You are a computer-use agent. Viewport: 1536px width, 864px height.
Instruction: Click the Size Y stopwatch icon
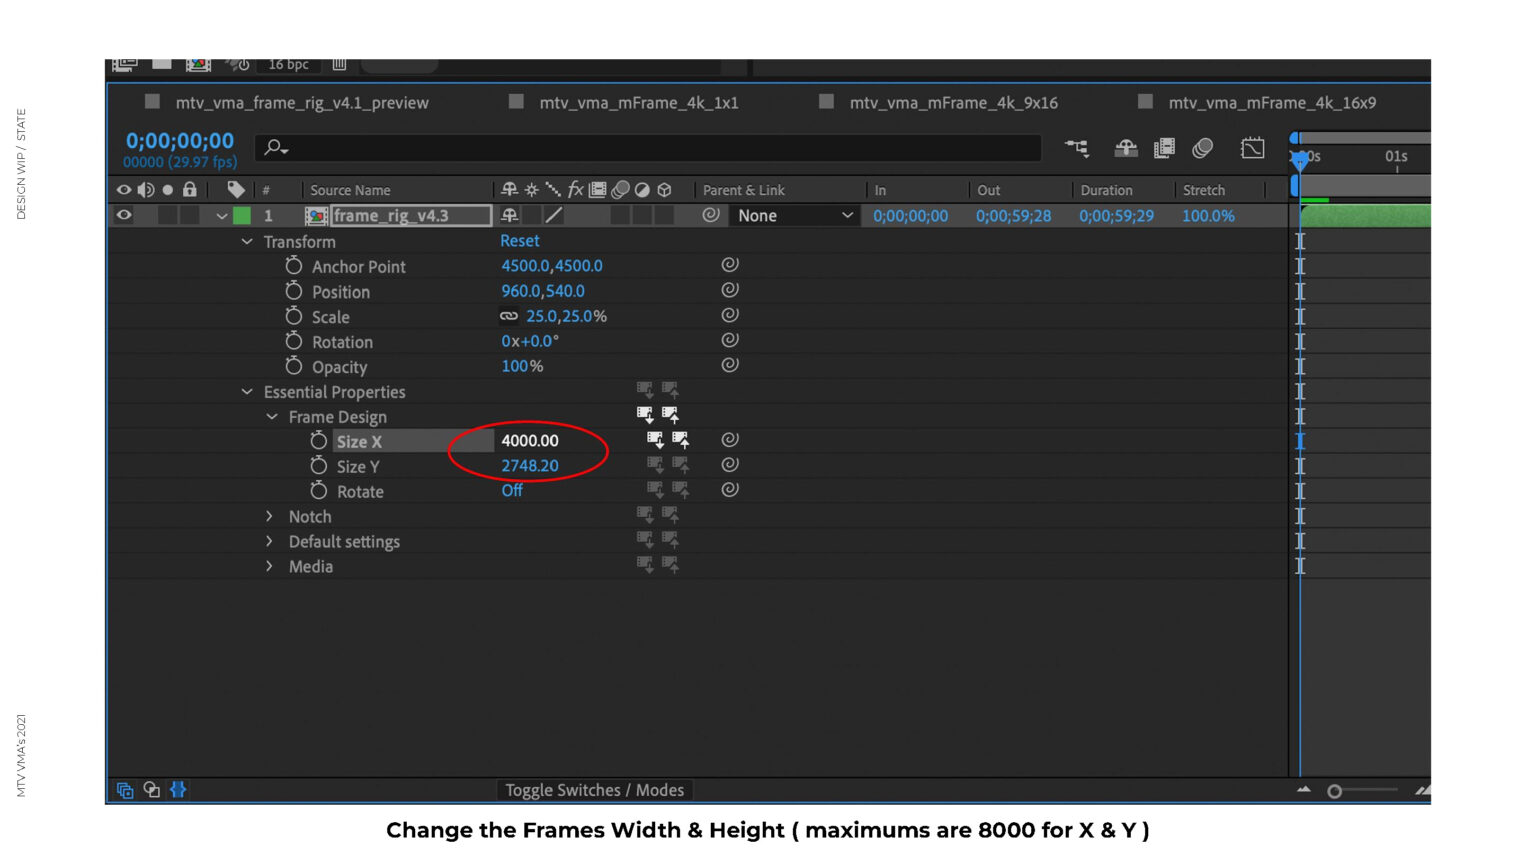[318, 465]
